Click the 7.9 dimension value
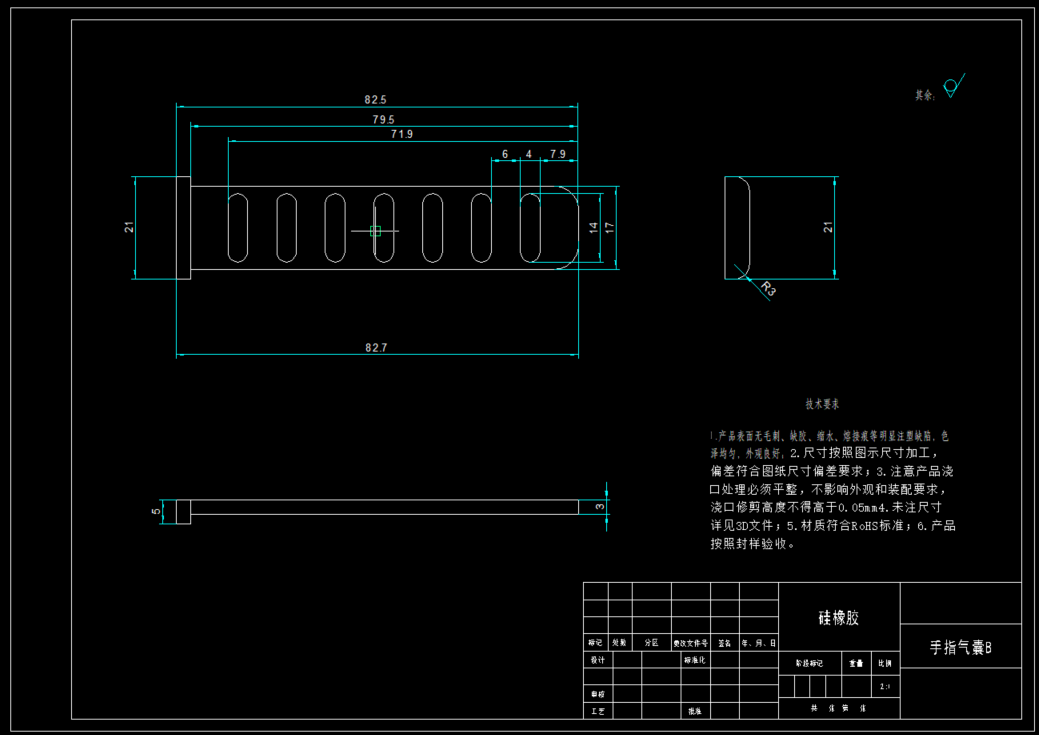The width and height of the screenshot is (1039, 735). (x=558, y=154)
